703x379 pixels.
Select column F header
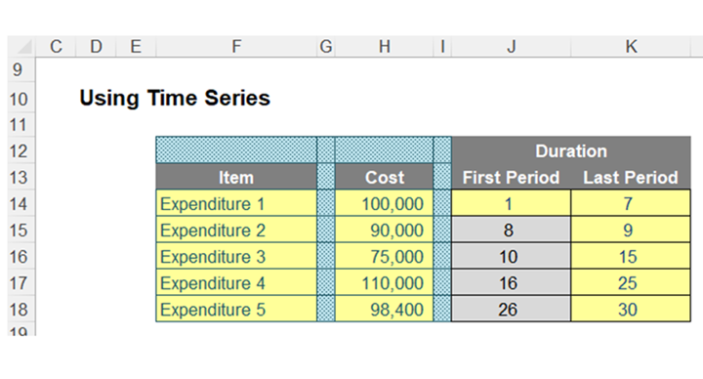(x=236, y=47)
